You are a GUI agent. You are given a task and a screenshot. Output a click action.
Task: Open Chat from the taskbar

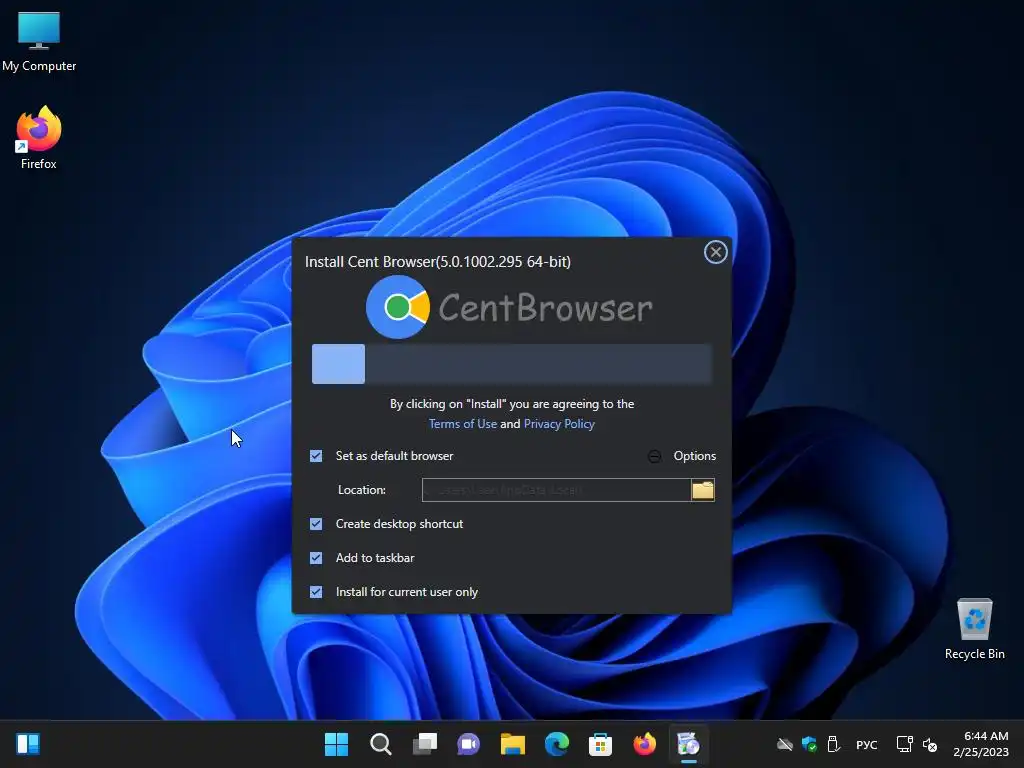pos(468,744)
